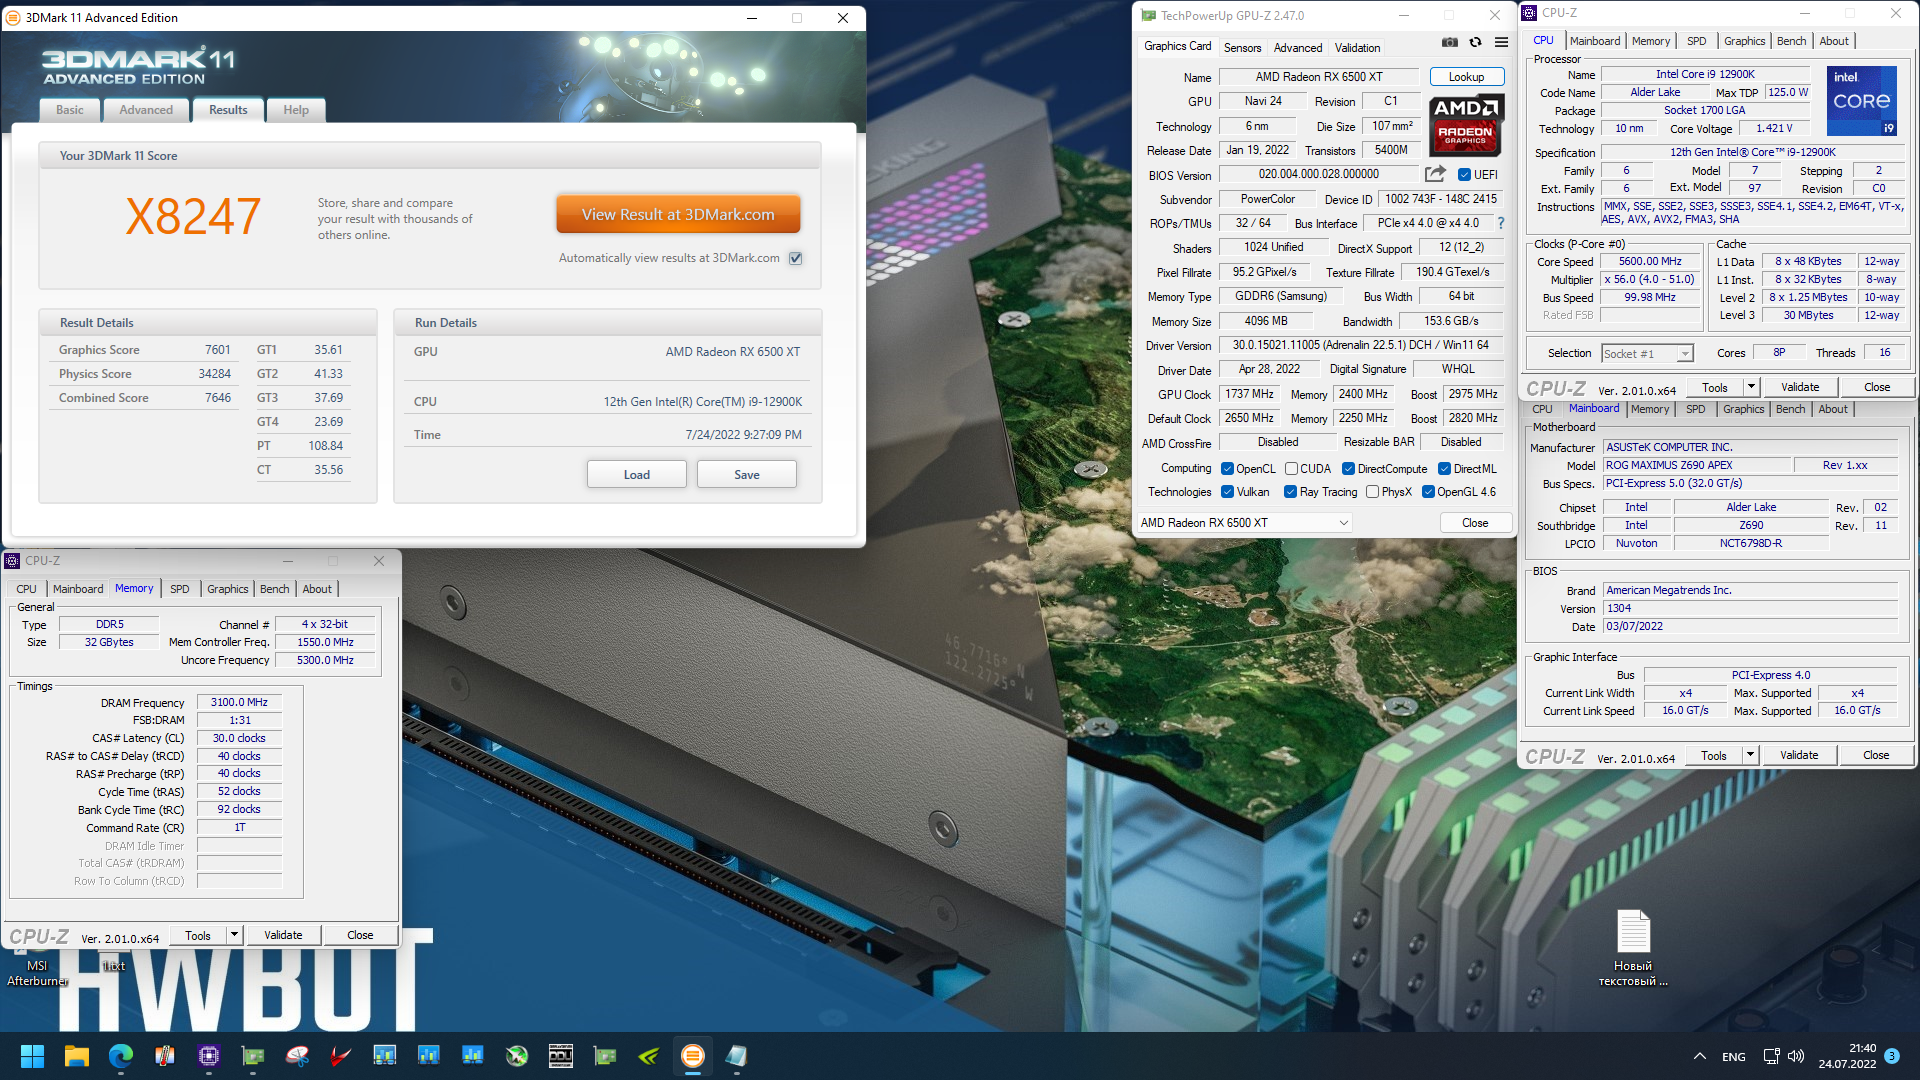
Task: Click DDU icon in taskbar
Action: (561, 1056)
